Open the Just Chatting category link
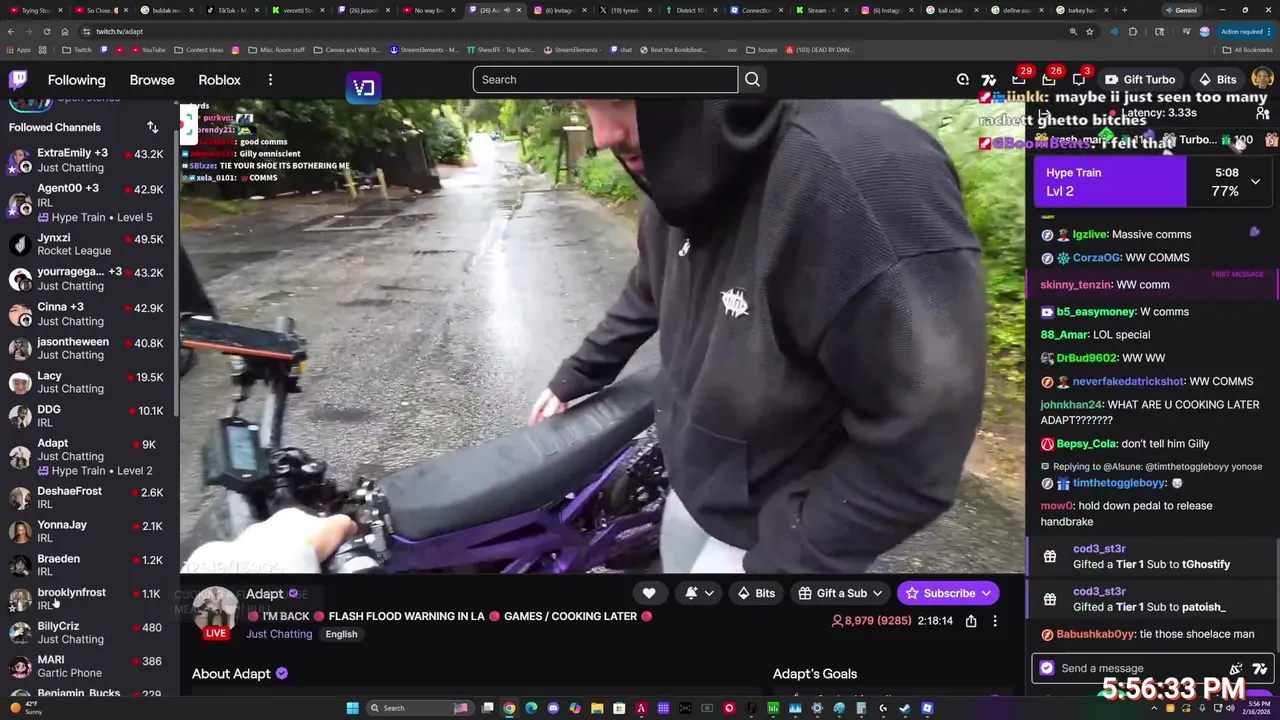Viewport: 1280px width, 720px height. (279, 634)
